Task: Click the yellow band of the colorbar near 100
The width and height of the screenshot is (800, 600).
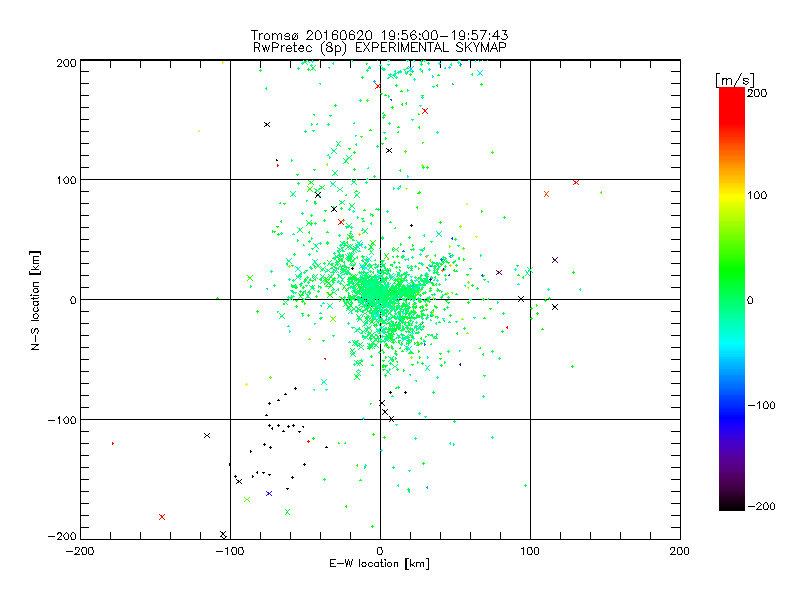Action: point(732,195)
